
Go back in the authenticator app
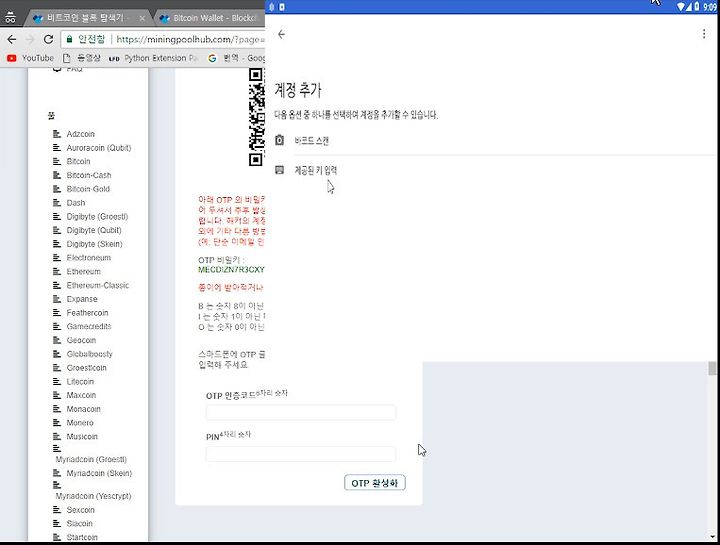pyautogui.click(x=281, y=34)
